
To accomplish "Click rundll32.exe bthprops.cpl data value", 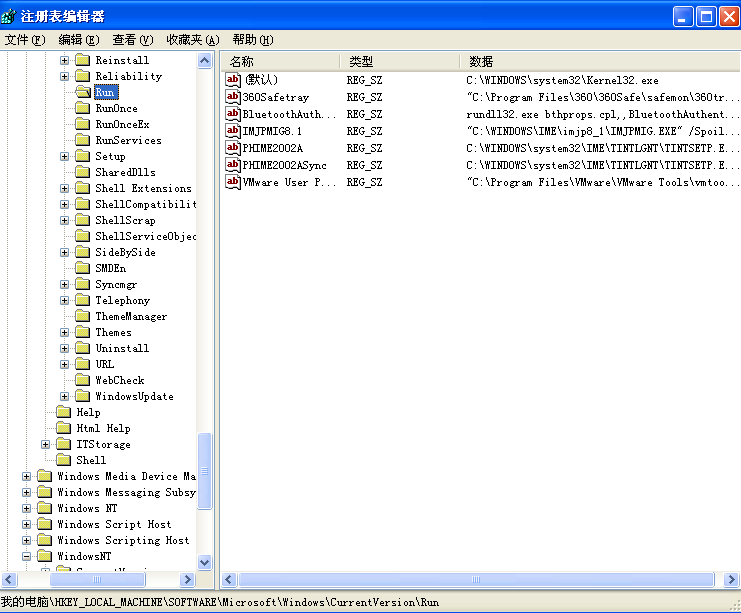I will (601, 114).
